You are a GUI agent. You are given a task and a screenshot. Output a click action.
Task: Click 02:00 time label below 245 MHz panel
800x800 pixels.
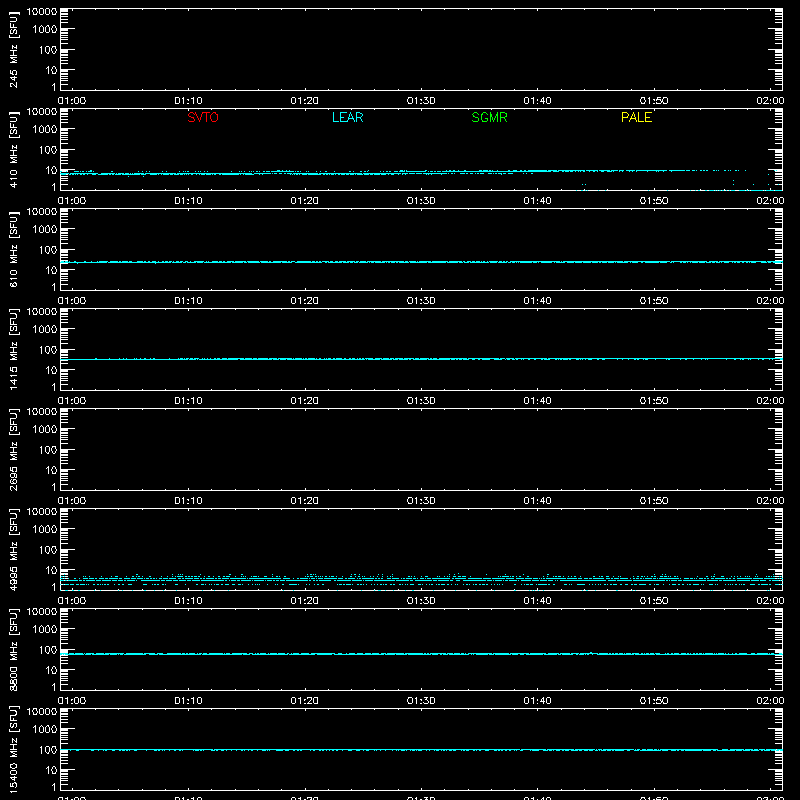(x=770, y=101)
